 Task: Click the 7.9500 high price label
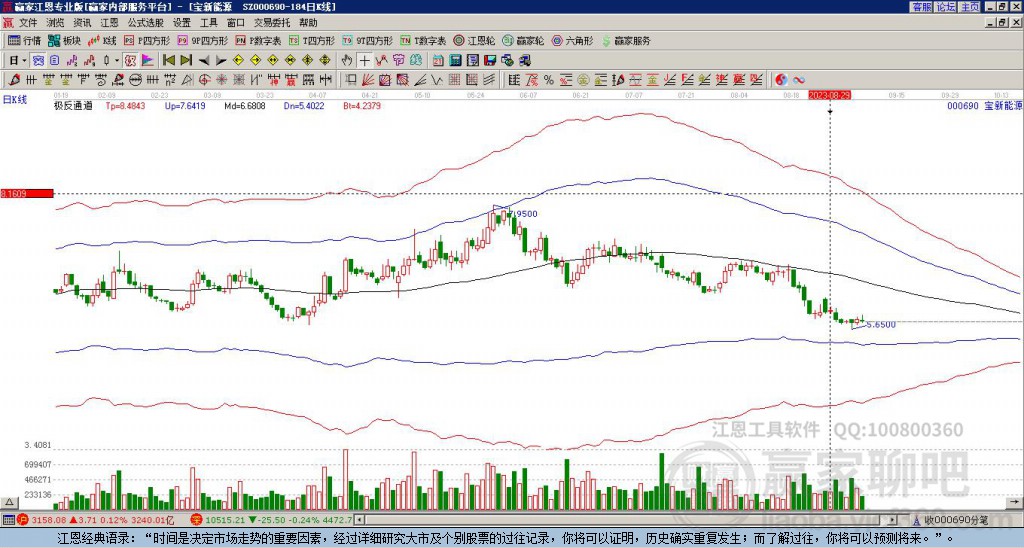tap(524, 214)
